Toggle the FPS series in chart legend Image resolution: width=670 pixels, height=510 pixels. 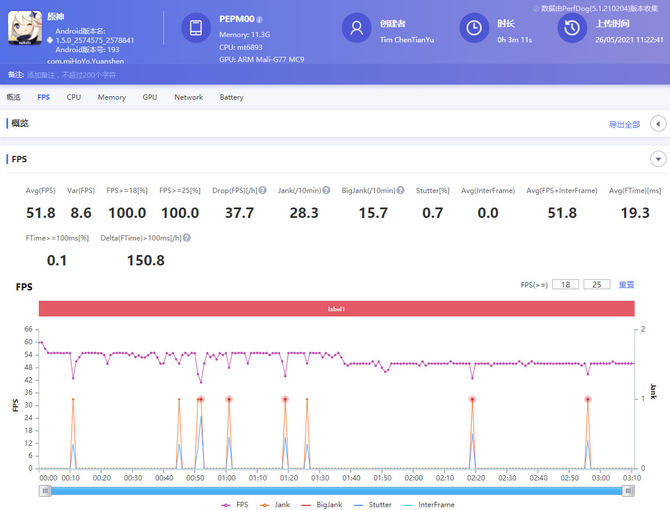(x=232, y=504)
